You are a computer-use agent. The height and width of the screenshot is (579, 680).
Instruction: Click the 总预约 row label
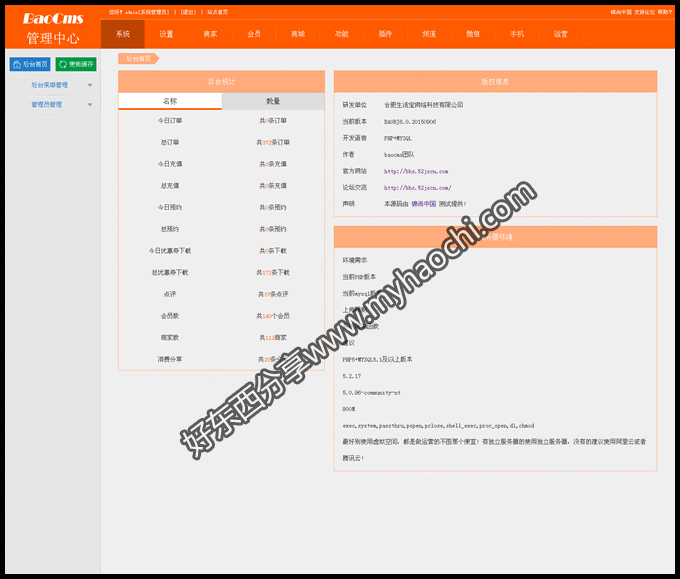pos(170,229)
